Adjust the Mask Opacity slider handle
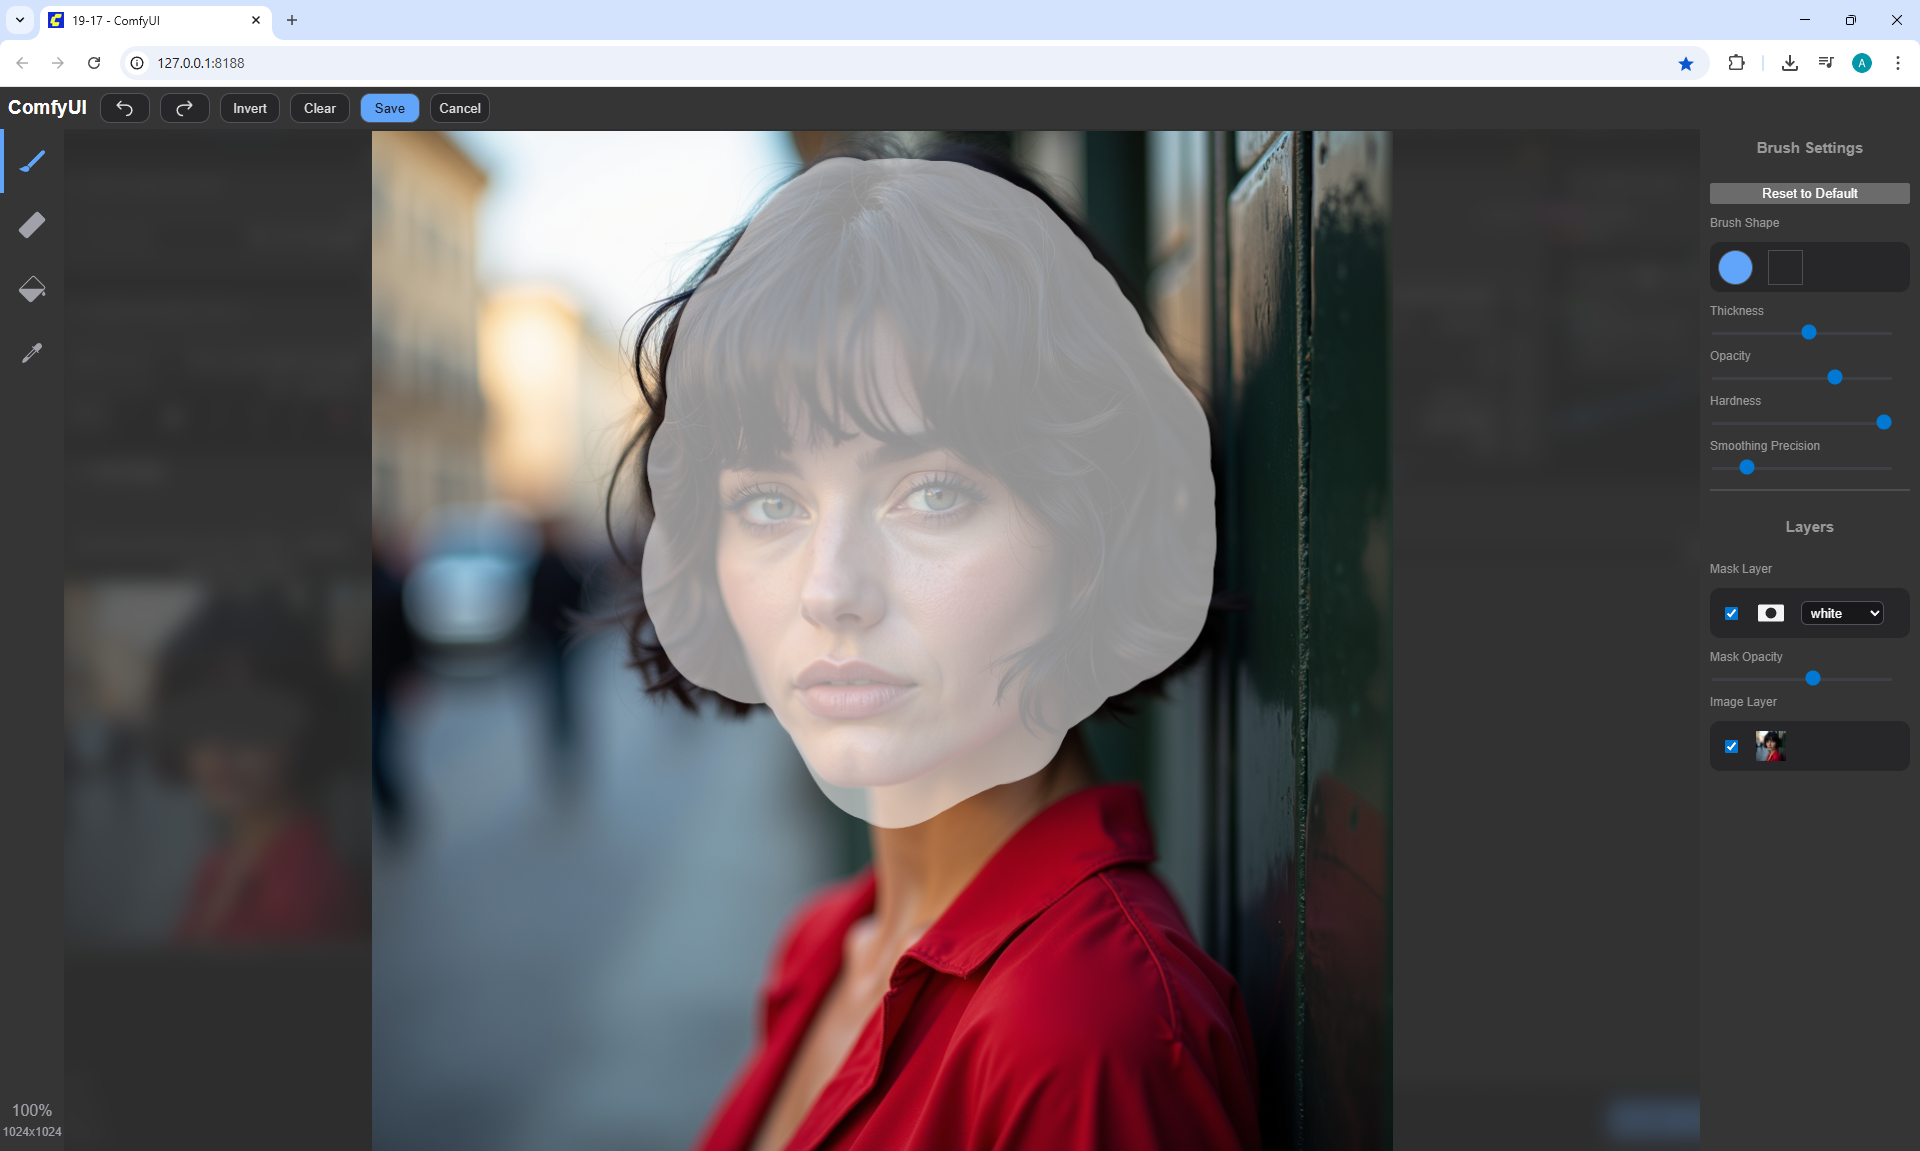The width and height of the screenshot is (1920, 1151). (x=1812, y=678)
